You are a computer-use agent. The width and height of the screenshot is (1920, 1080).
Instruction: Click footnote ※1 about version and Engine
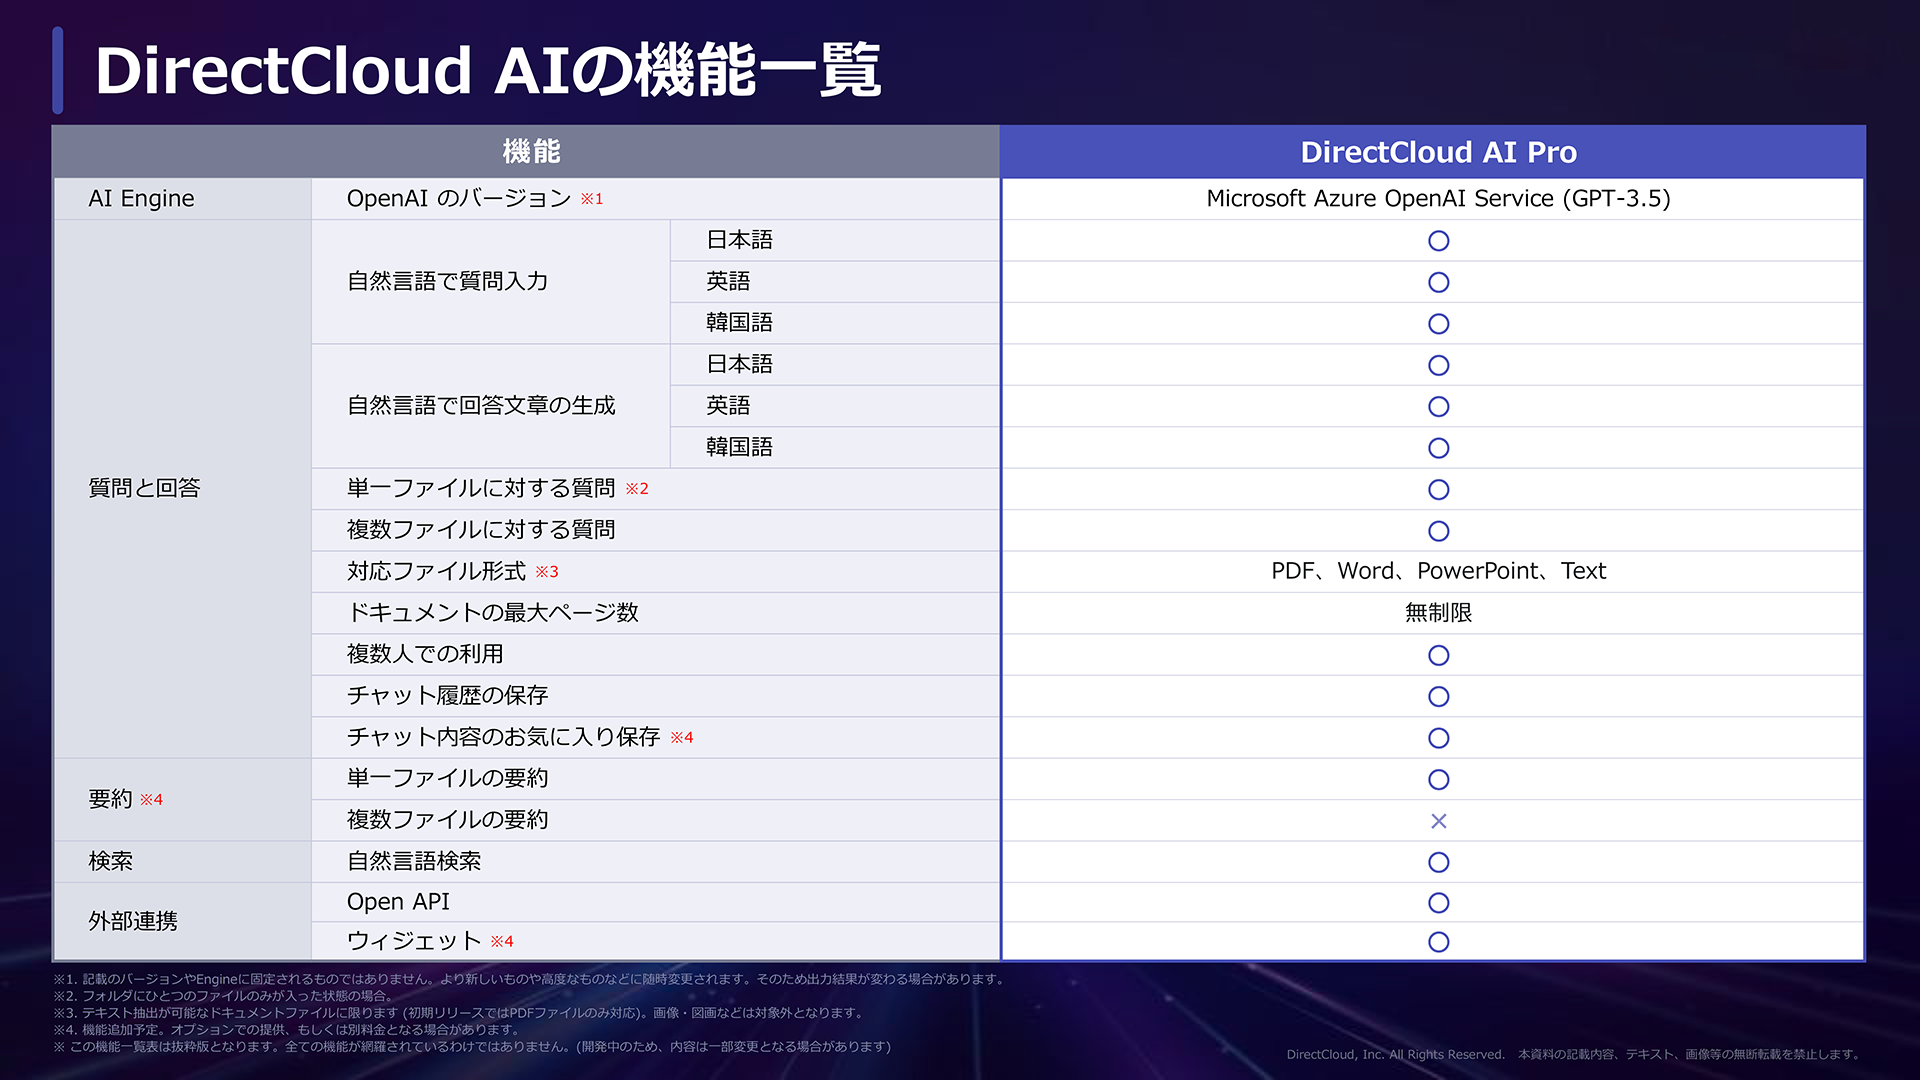pyautogui.click(x=530, y=979)
